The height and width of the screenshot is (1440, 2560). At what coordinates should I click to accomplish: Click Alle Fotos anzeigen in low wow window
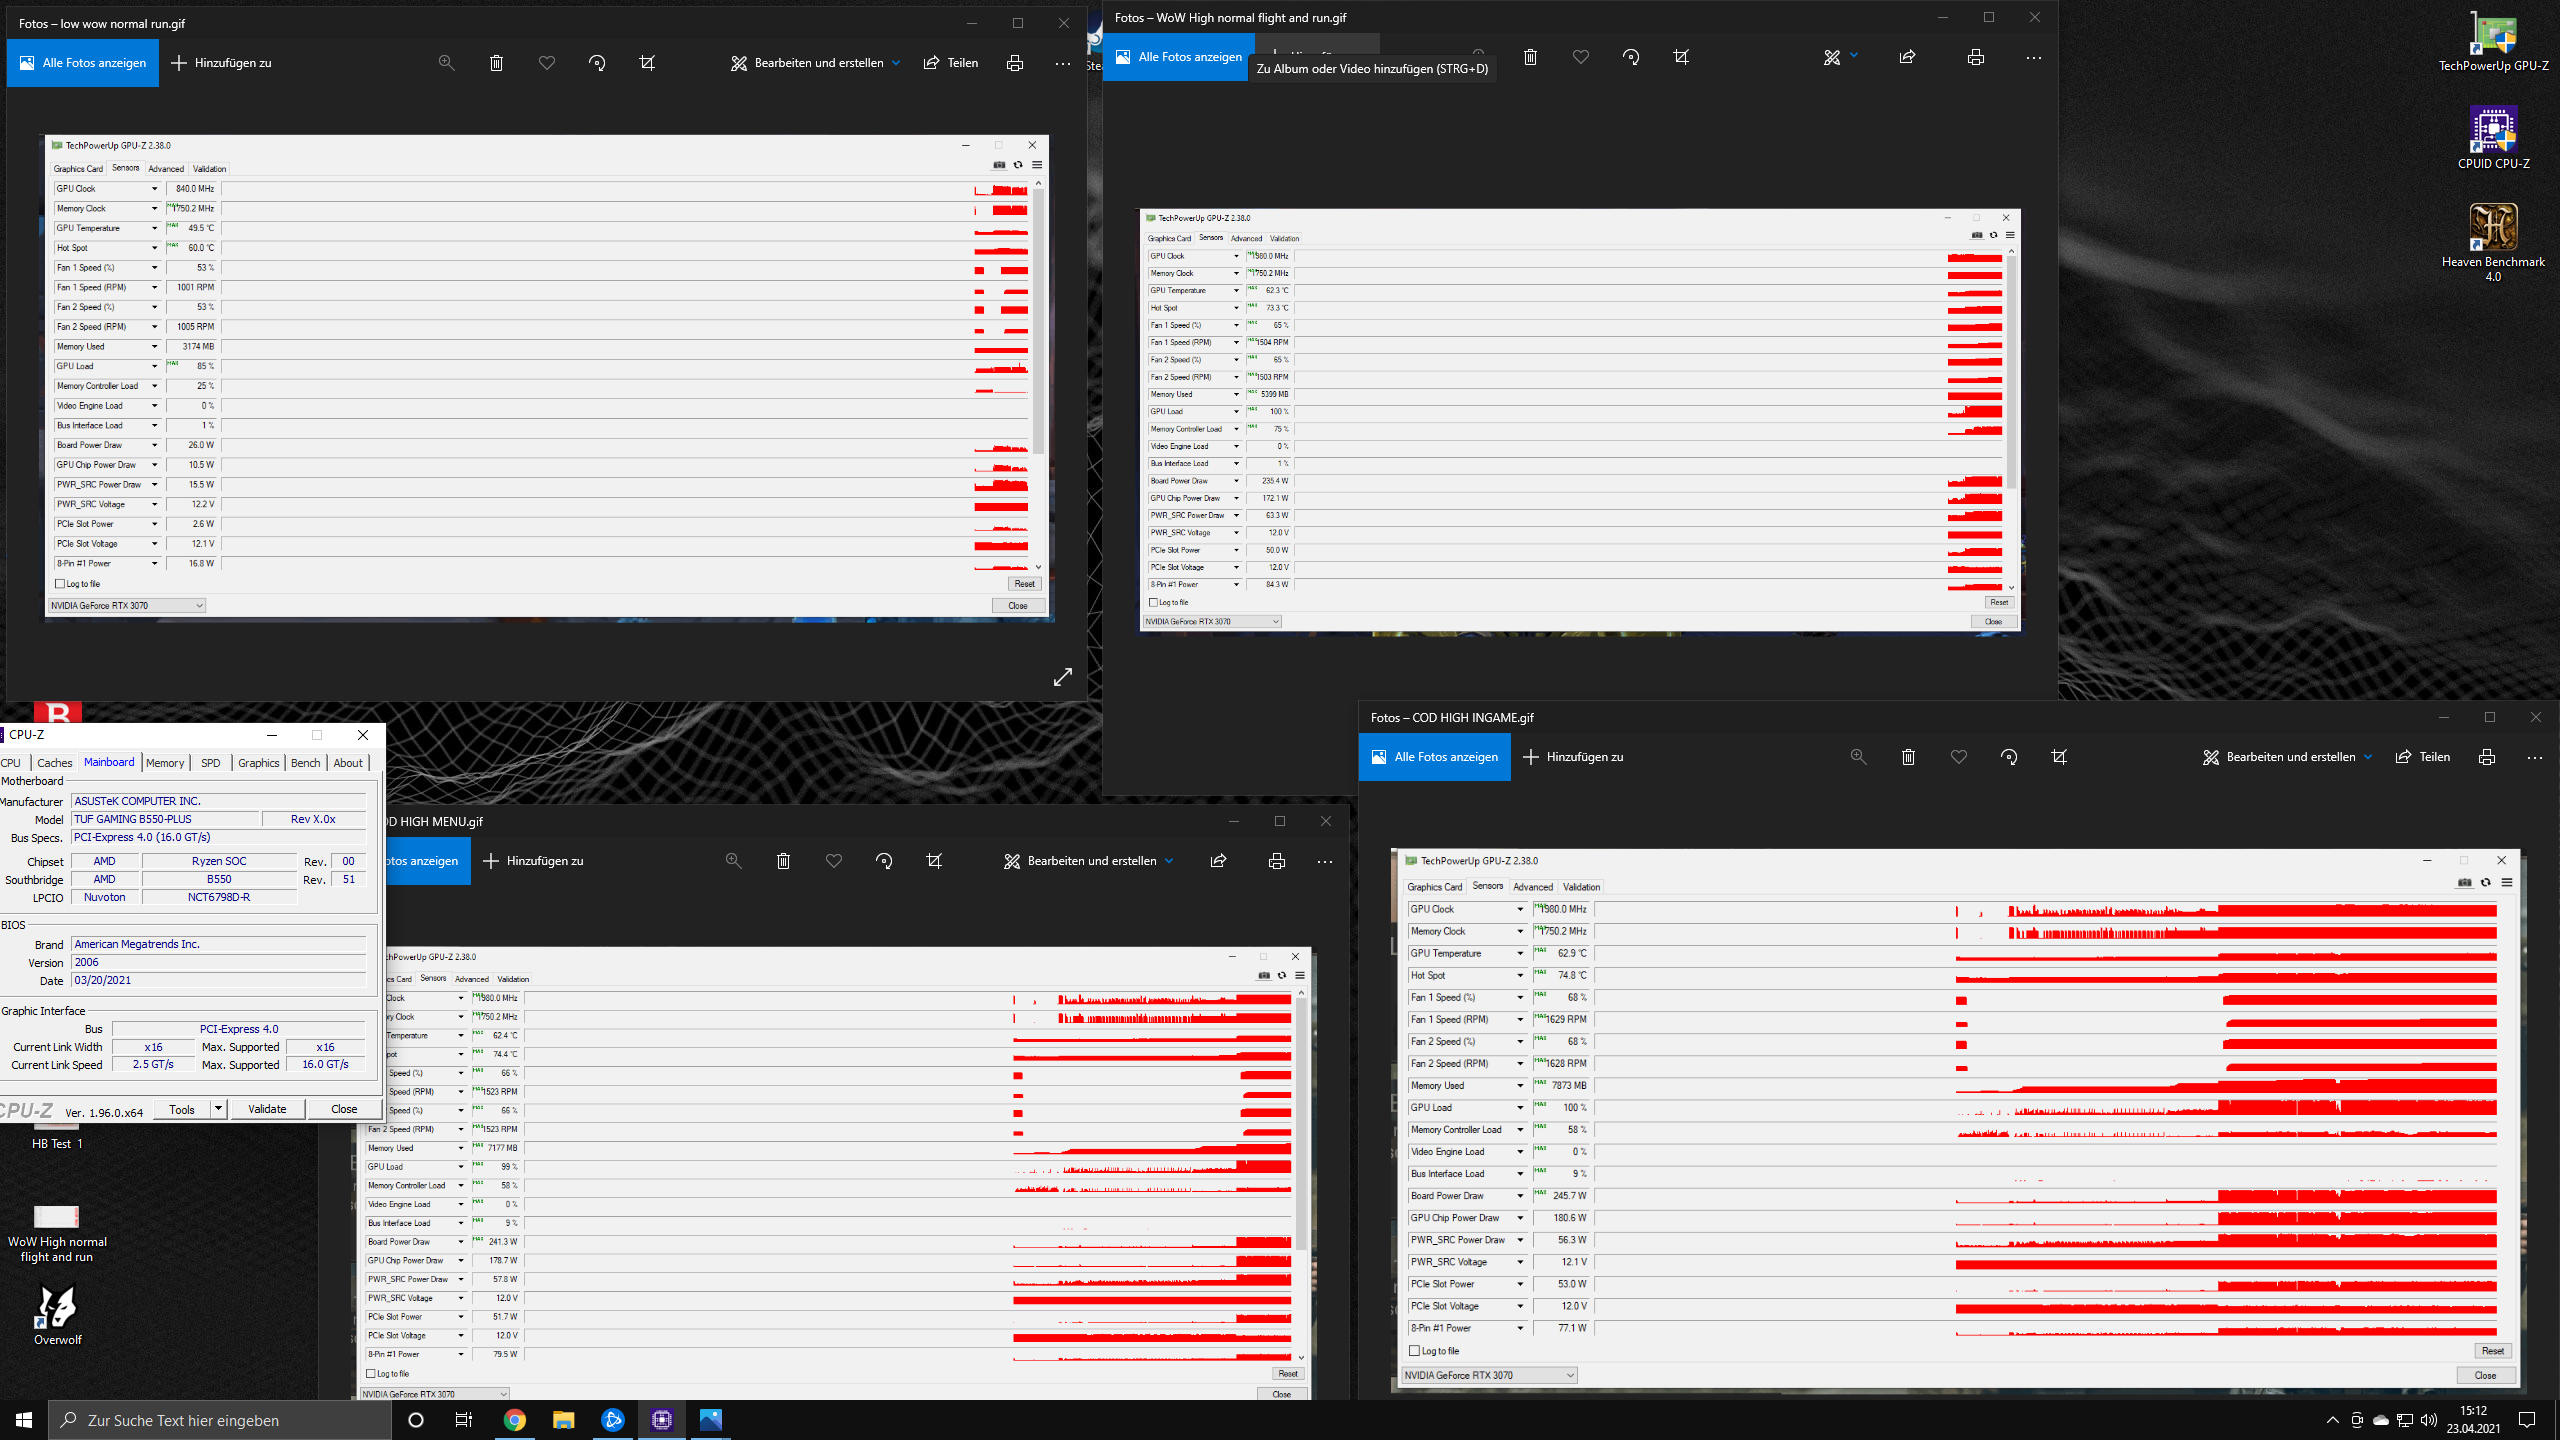[x=83, y=63]
